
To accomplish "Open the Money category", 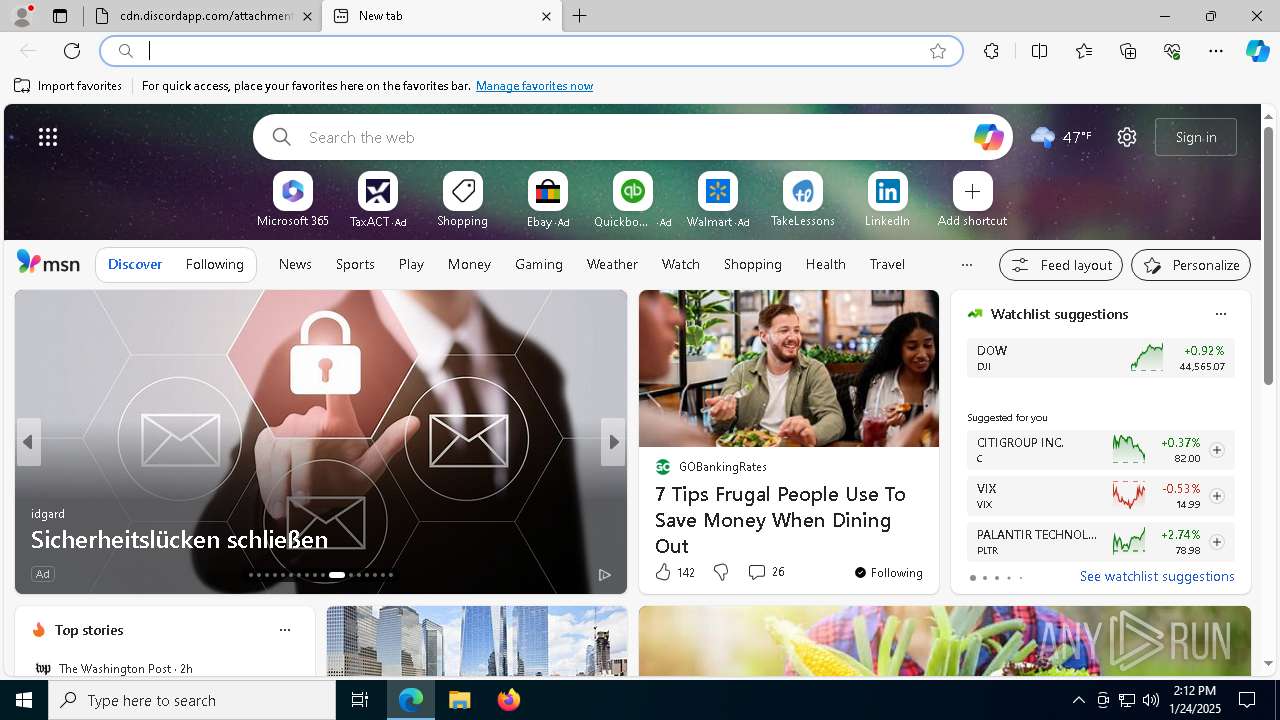I will click(469, 264).
